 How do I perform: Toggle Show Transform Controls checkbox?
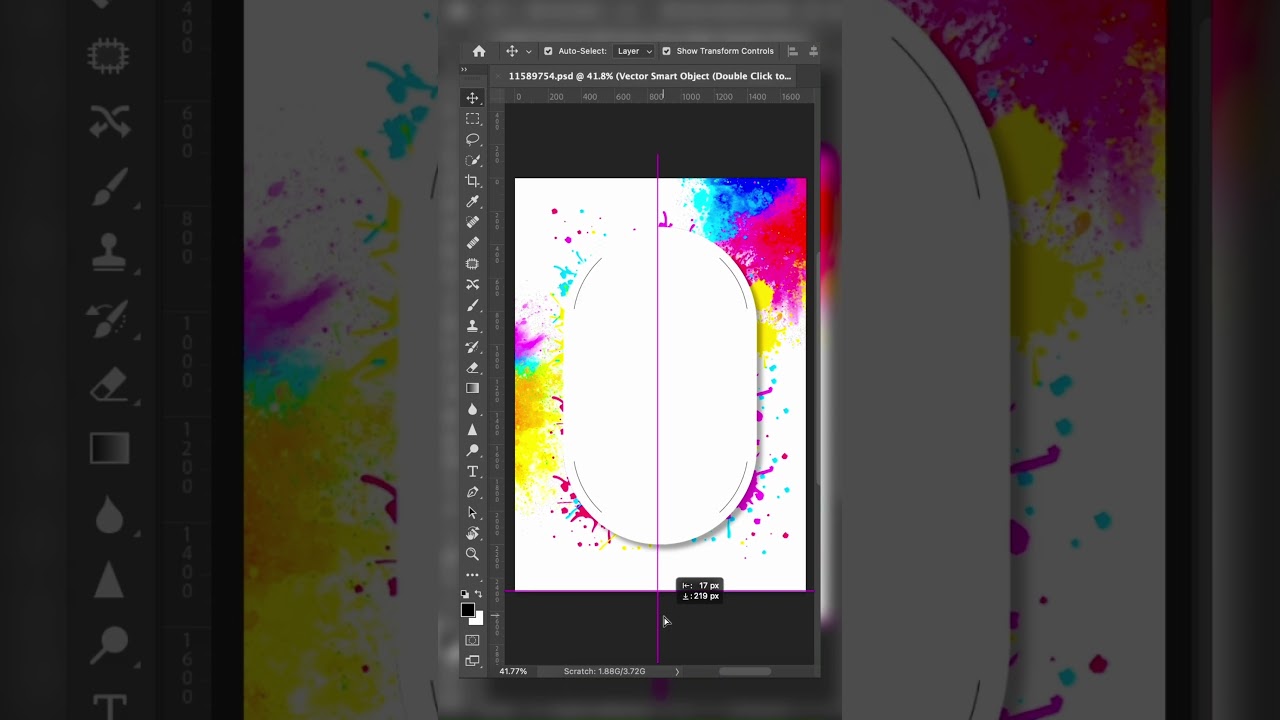[666, 51]
